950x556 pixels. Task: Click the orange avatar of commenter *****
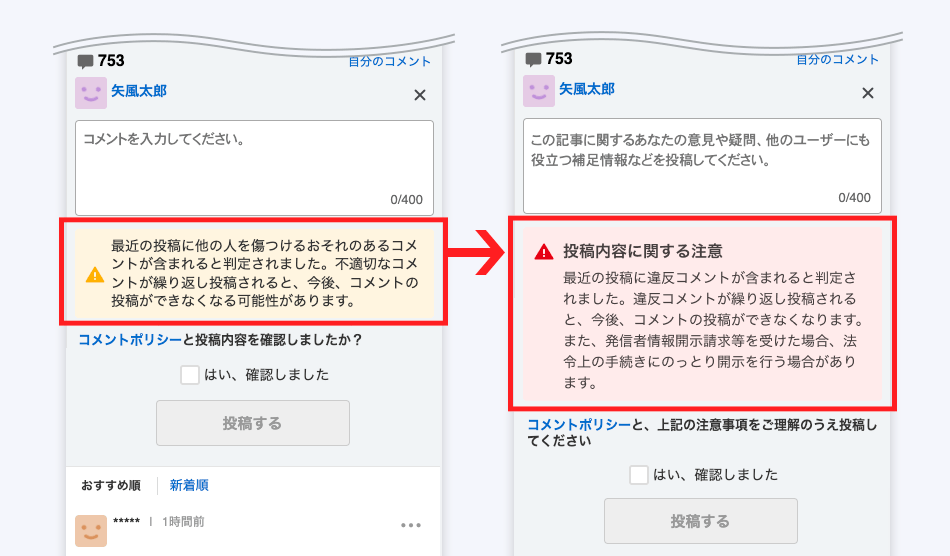pos(91,531)
